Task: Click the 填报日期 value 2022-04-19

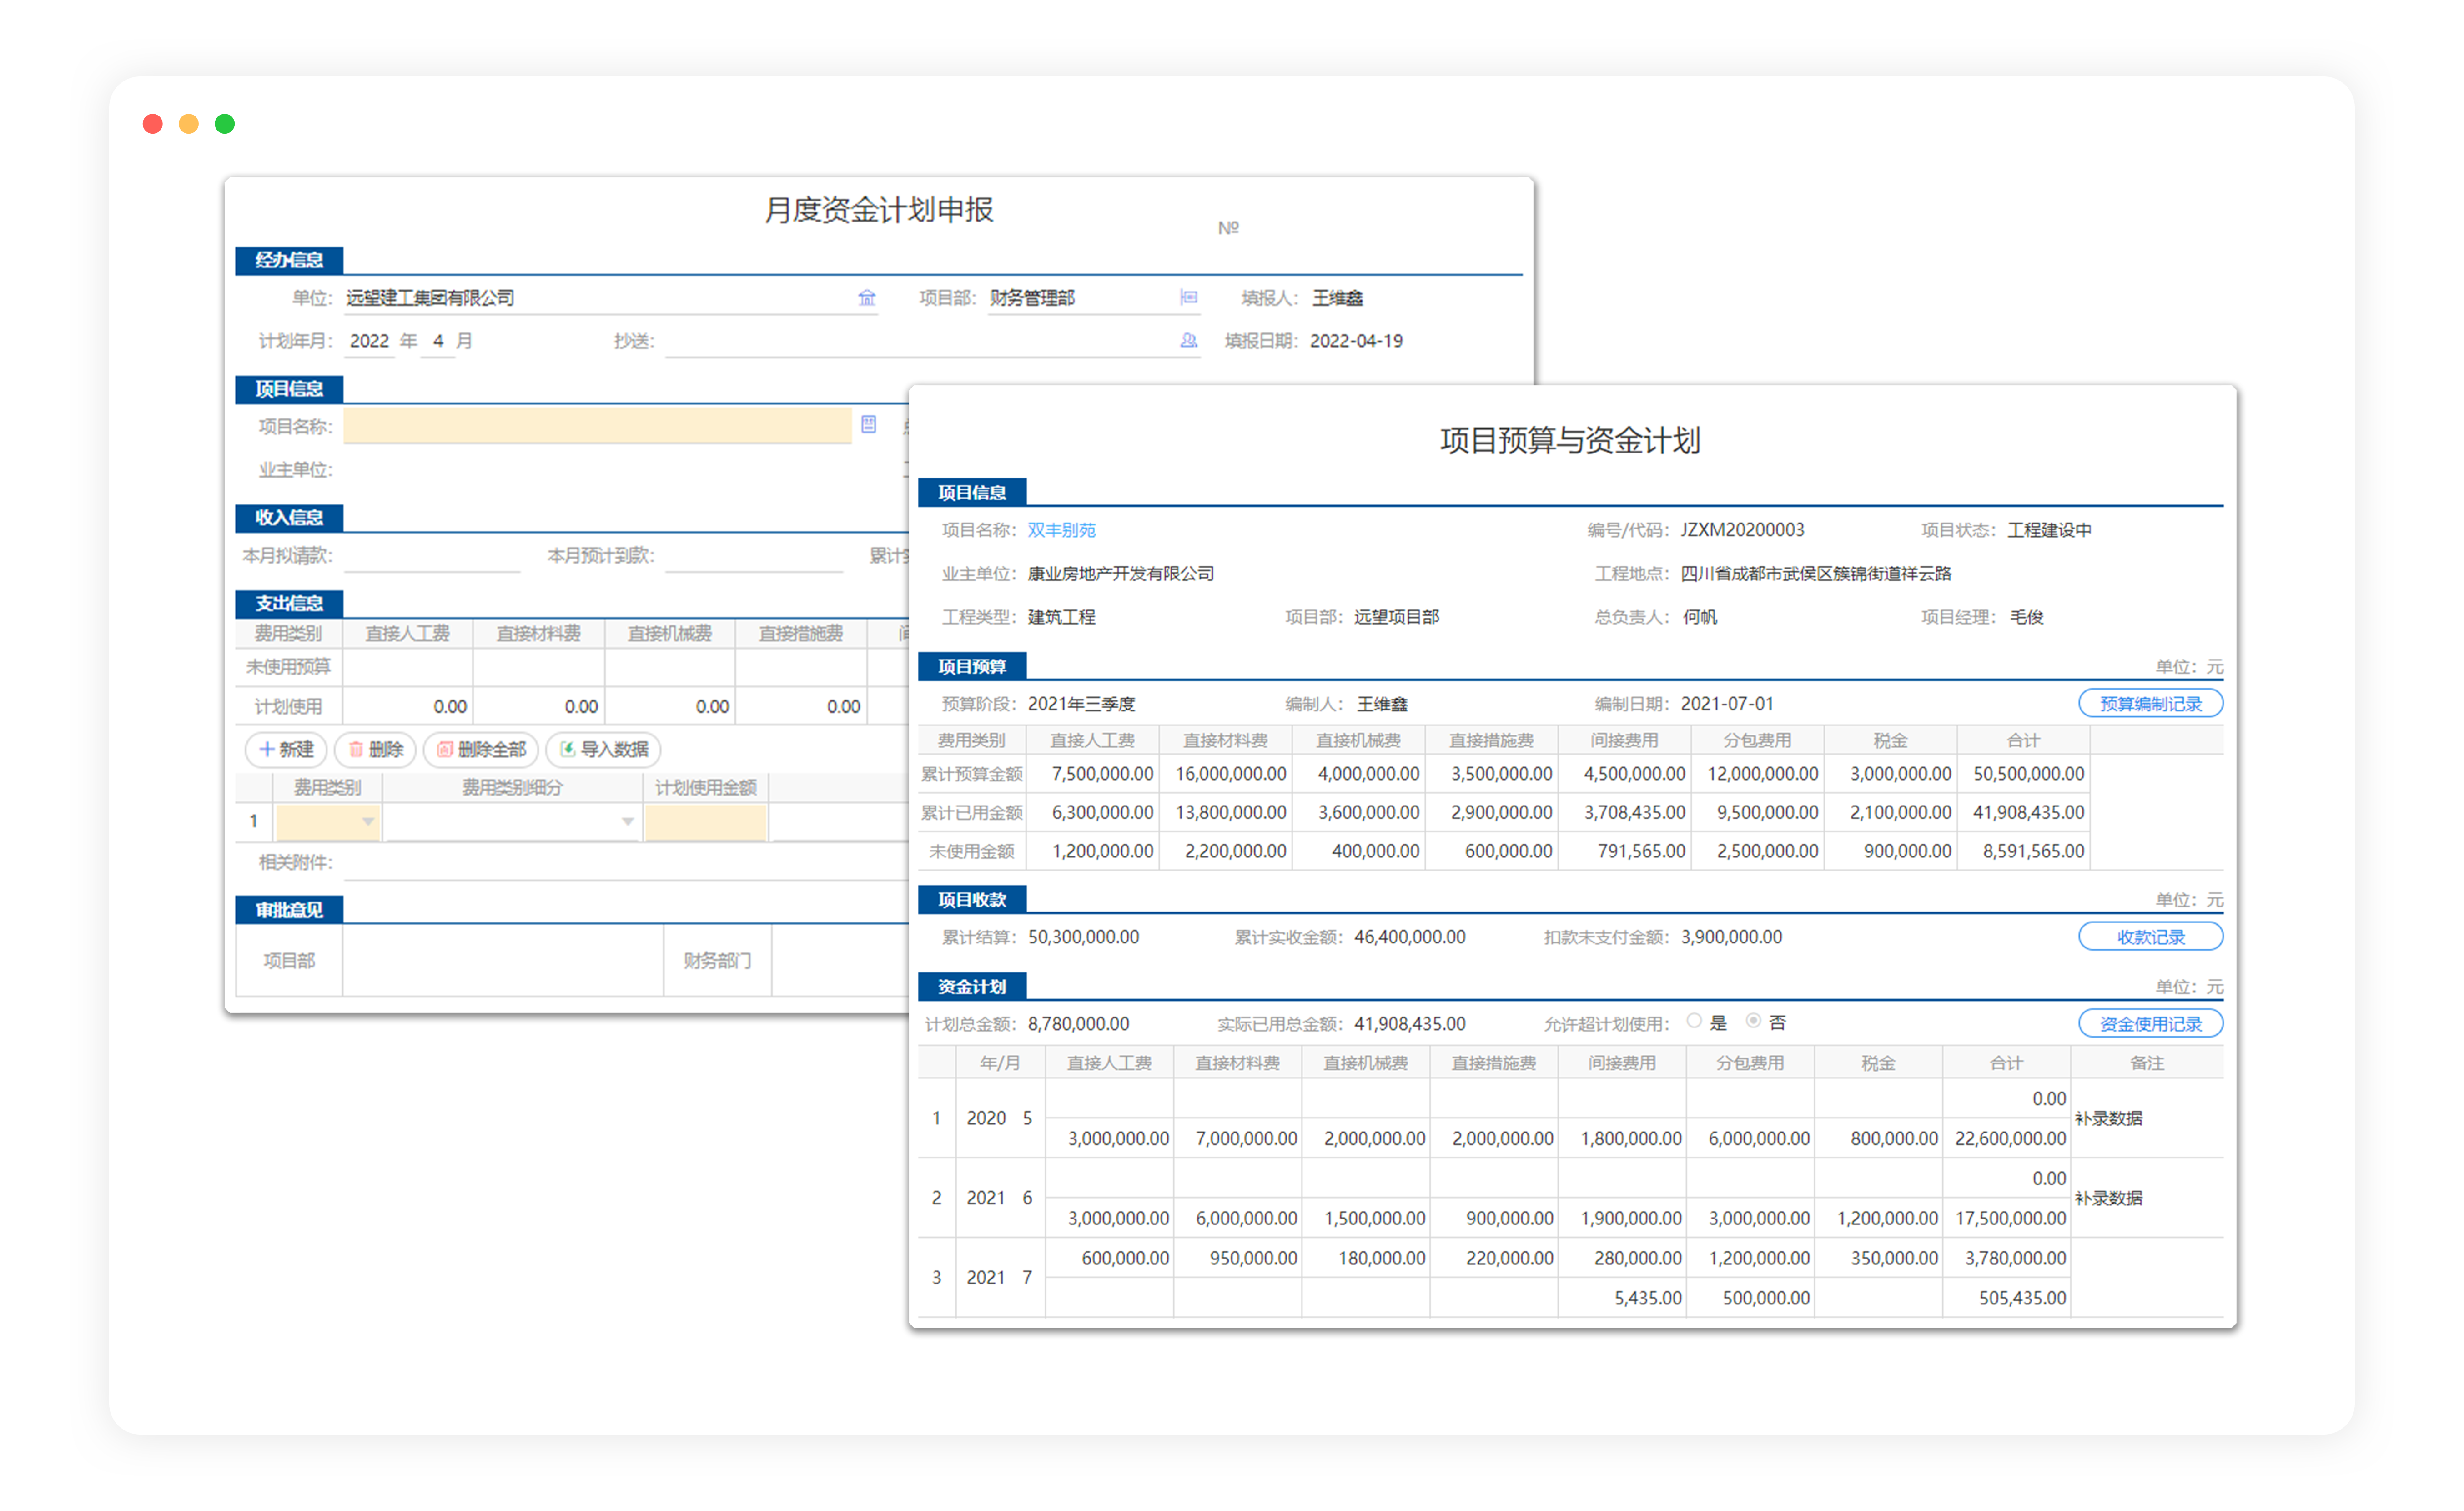Action: tap(1356, 341)
